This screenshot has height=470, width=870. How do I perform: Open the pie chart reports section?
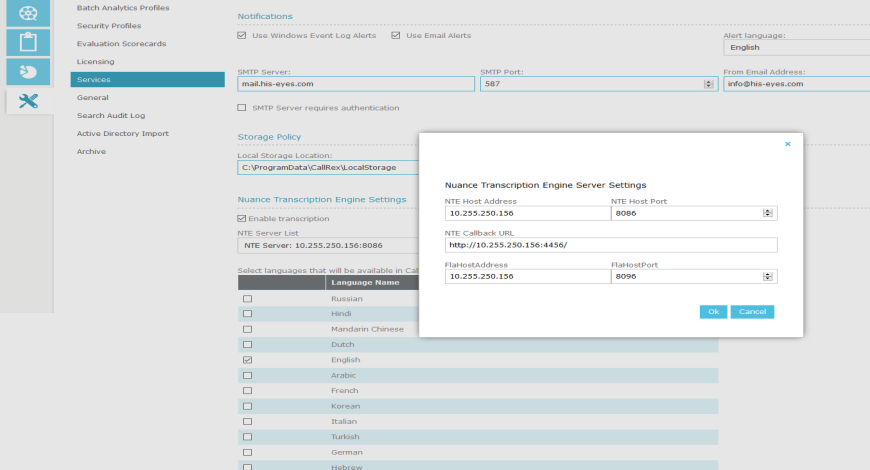[x=28, y=72]
